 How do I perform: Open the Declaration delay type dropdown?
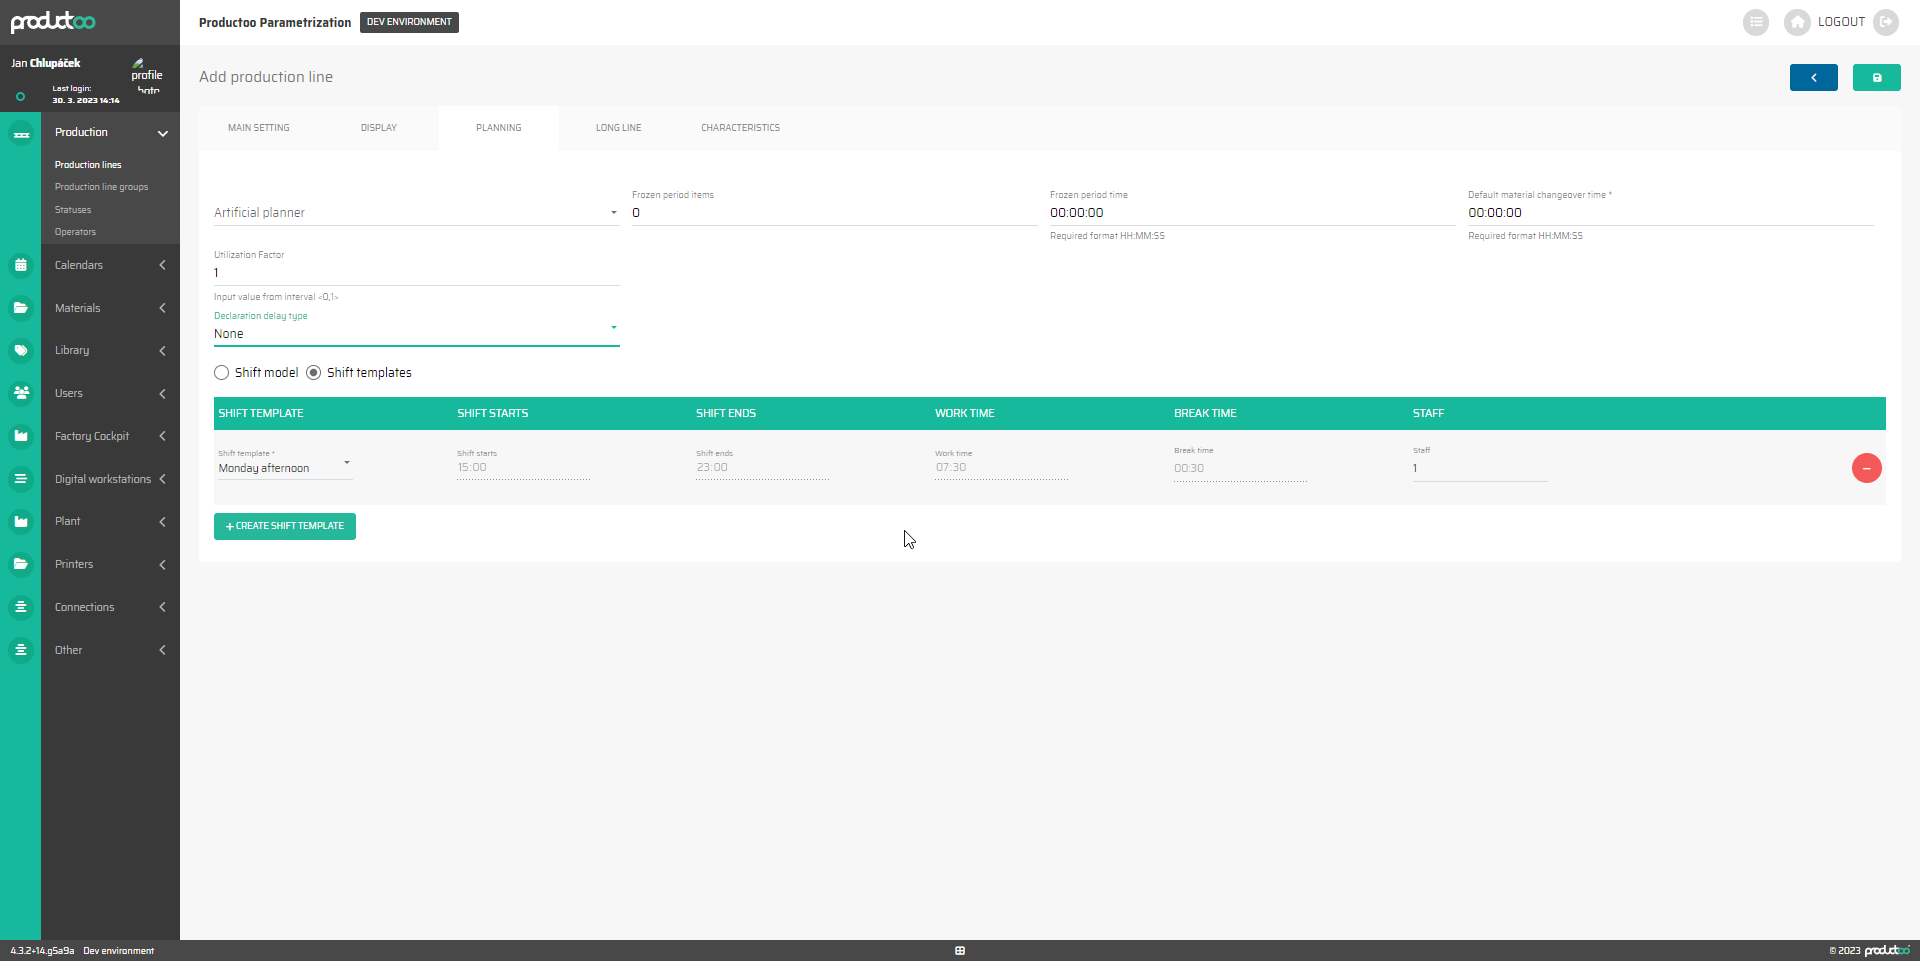click(416, 334)
